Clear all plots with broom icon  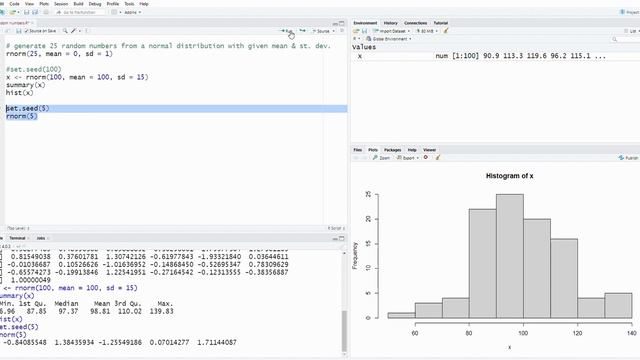pyautogui.click(x=438, y=158)
